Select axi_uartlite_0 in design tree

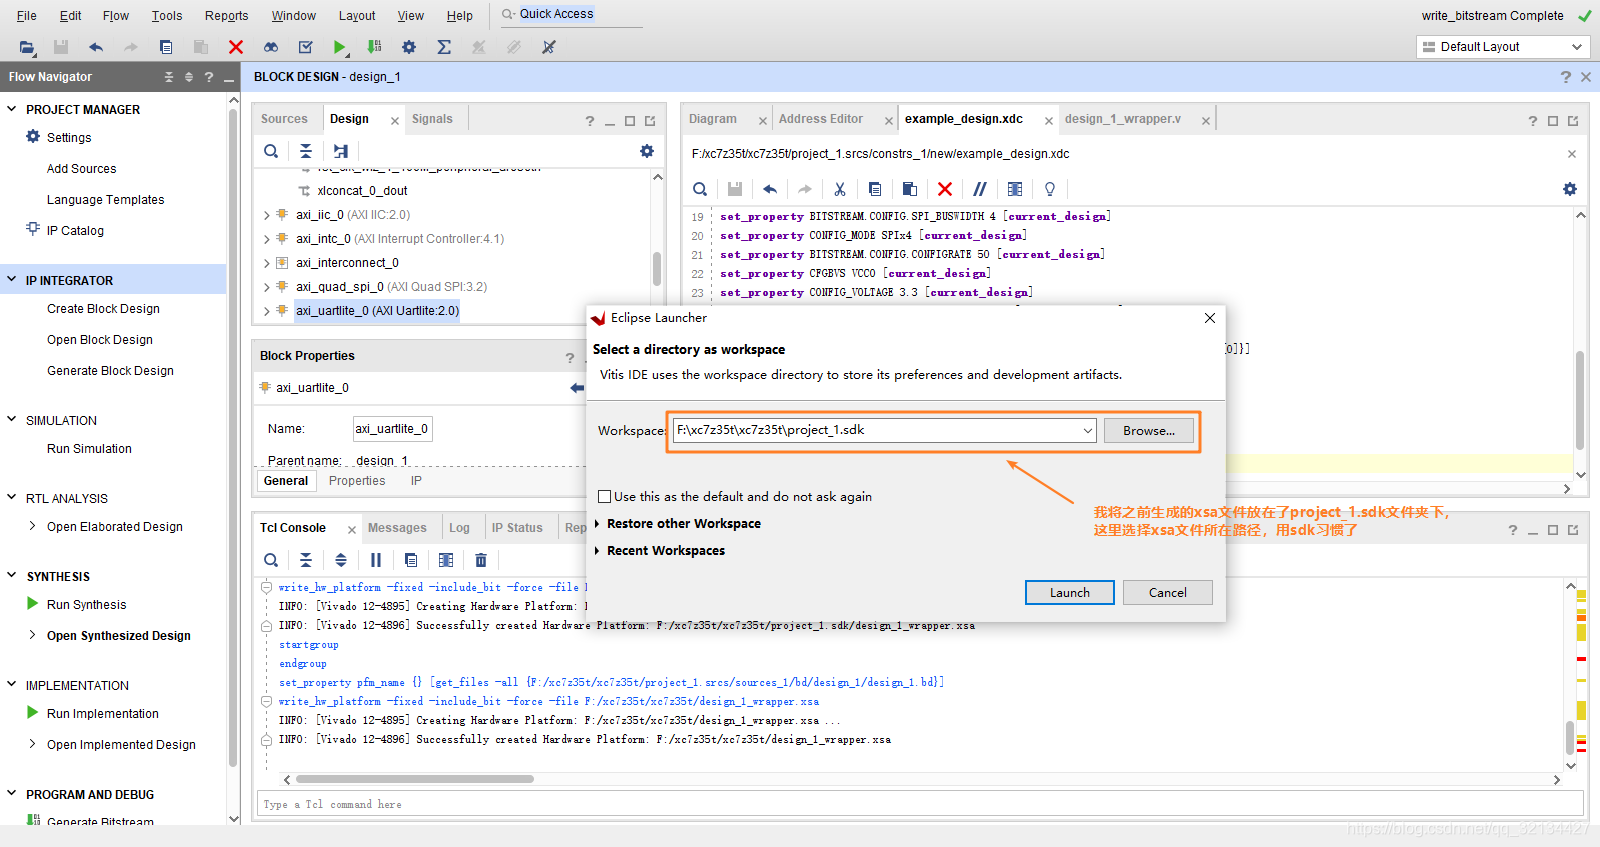pos(377,311)
